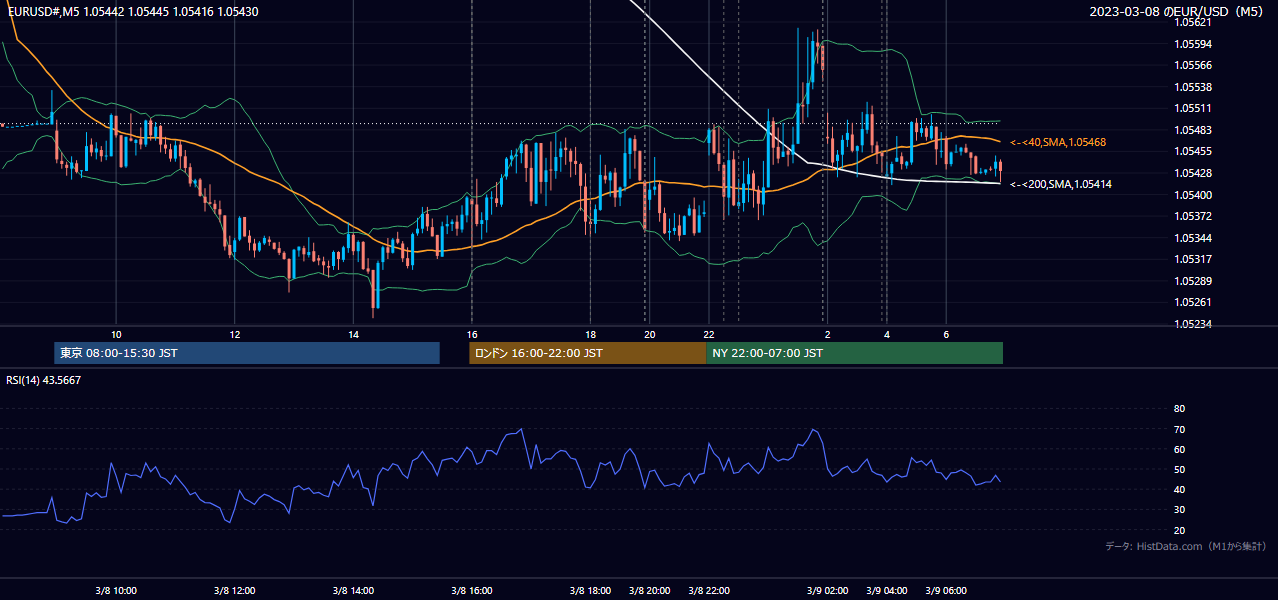Viewport: 1278px width, 600px height.
Task: Click the 3/9 06:00 bottom time label
Action: 946,591
